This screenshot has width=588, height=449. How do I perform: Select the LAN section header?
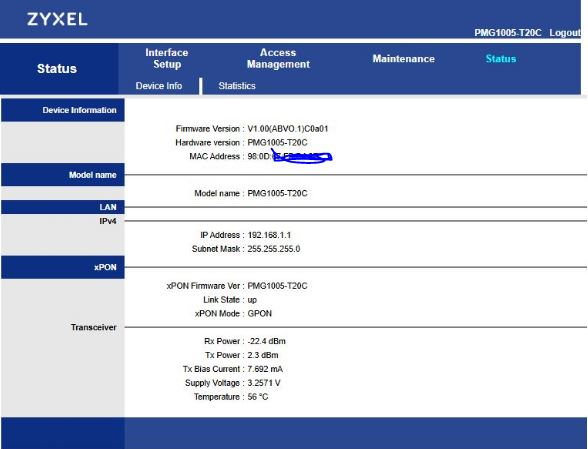point(63,207)
